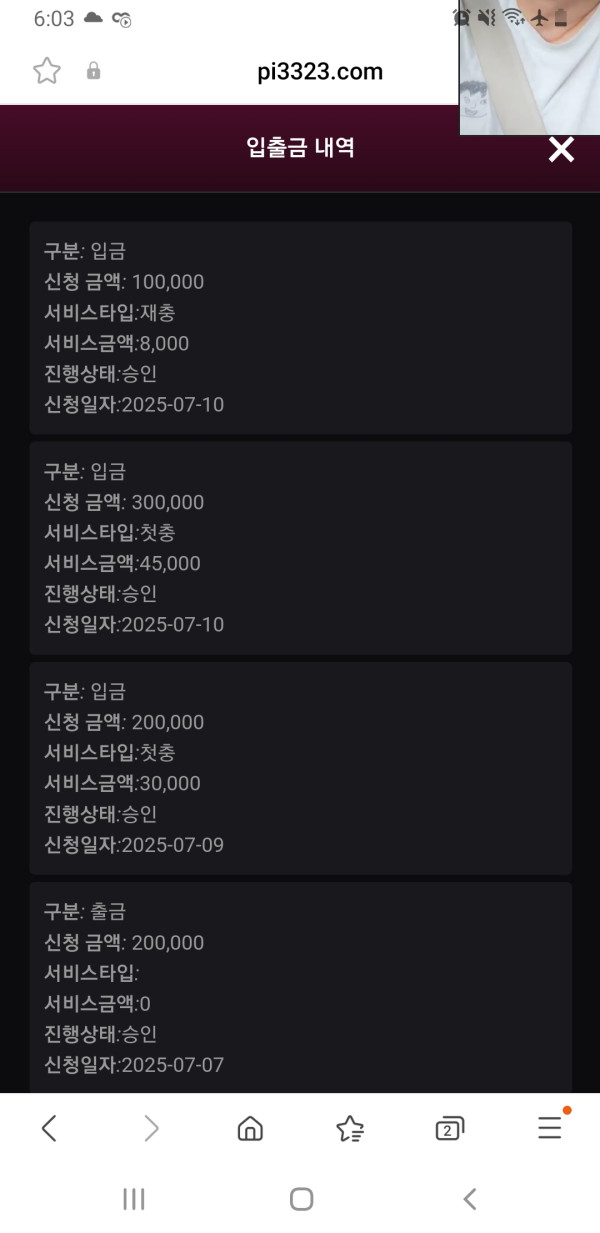Tap the Android recent apps button
The image size is (600, 1233).
[133, 1199]
